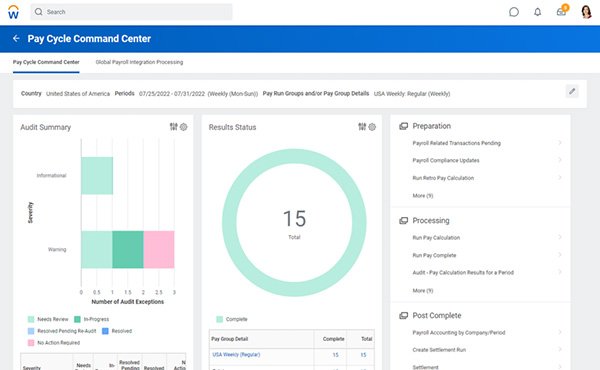
Task: Click the Preparation section icon
Action: click(x=403, y=126)
